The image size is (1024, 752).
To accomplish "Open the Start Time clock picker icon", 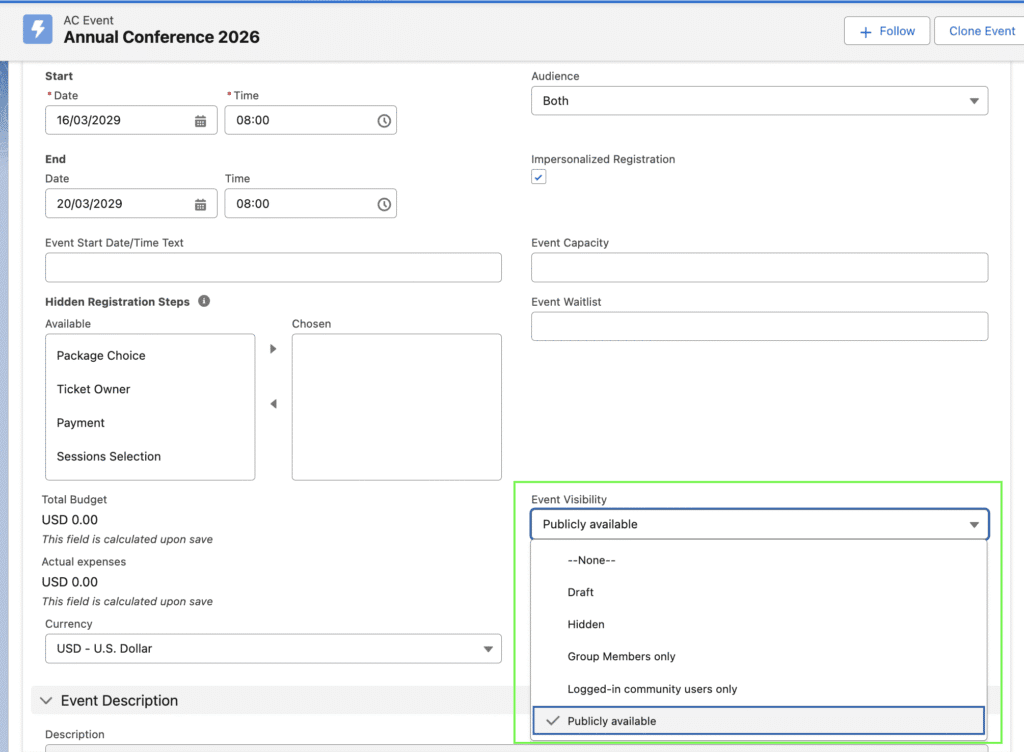I will [x=384, y=121].
